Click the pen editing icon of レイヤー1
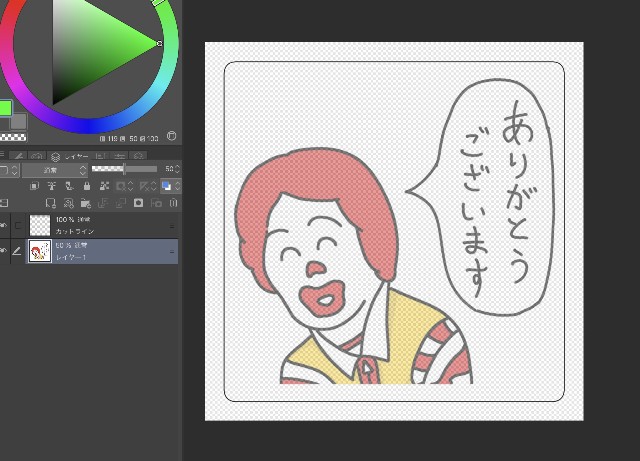 pyautogui.click(x=17, y=251)
